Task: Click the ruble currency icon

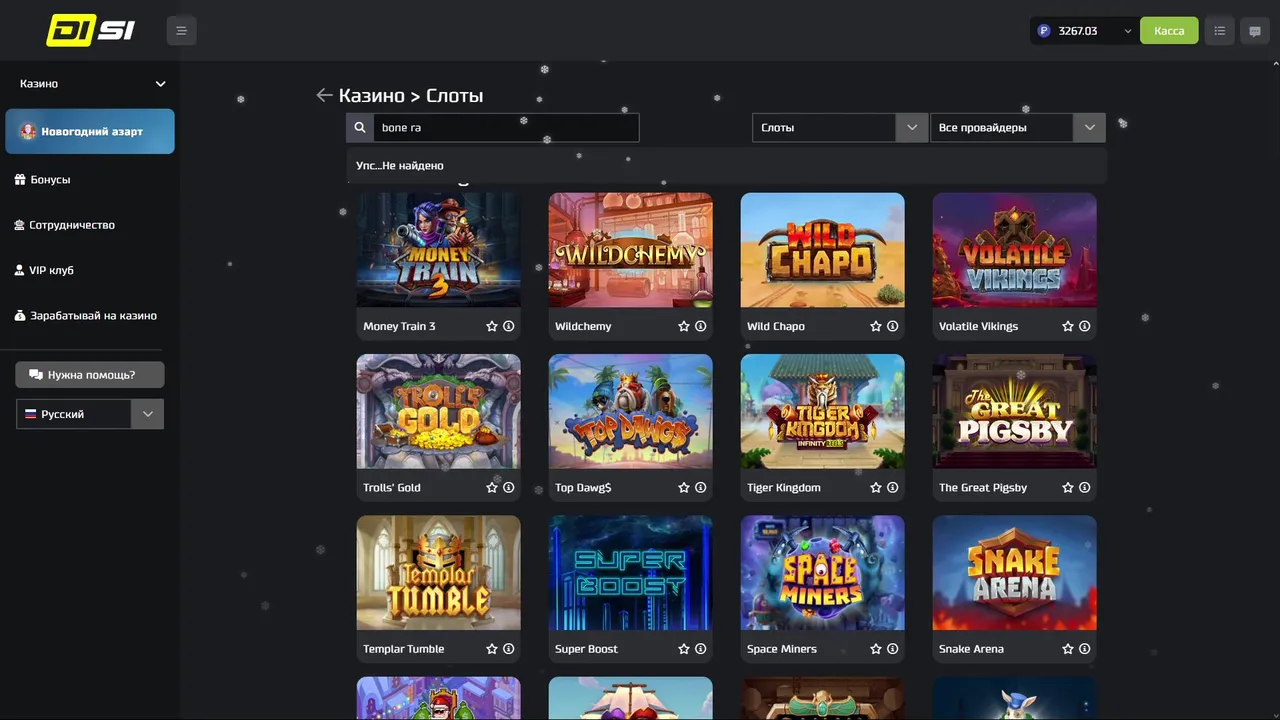Action: 1044,31
